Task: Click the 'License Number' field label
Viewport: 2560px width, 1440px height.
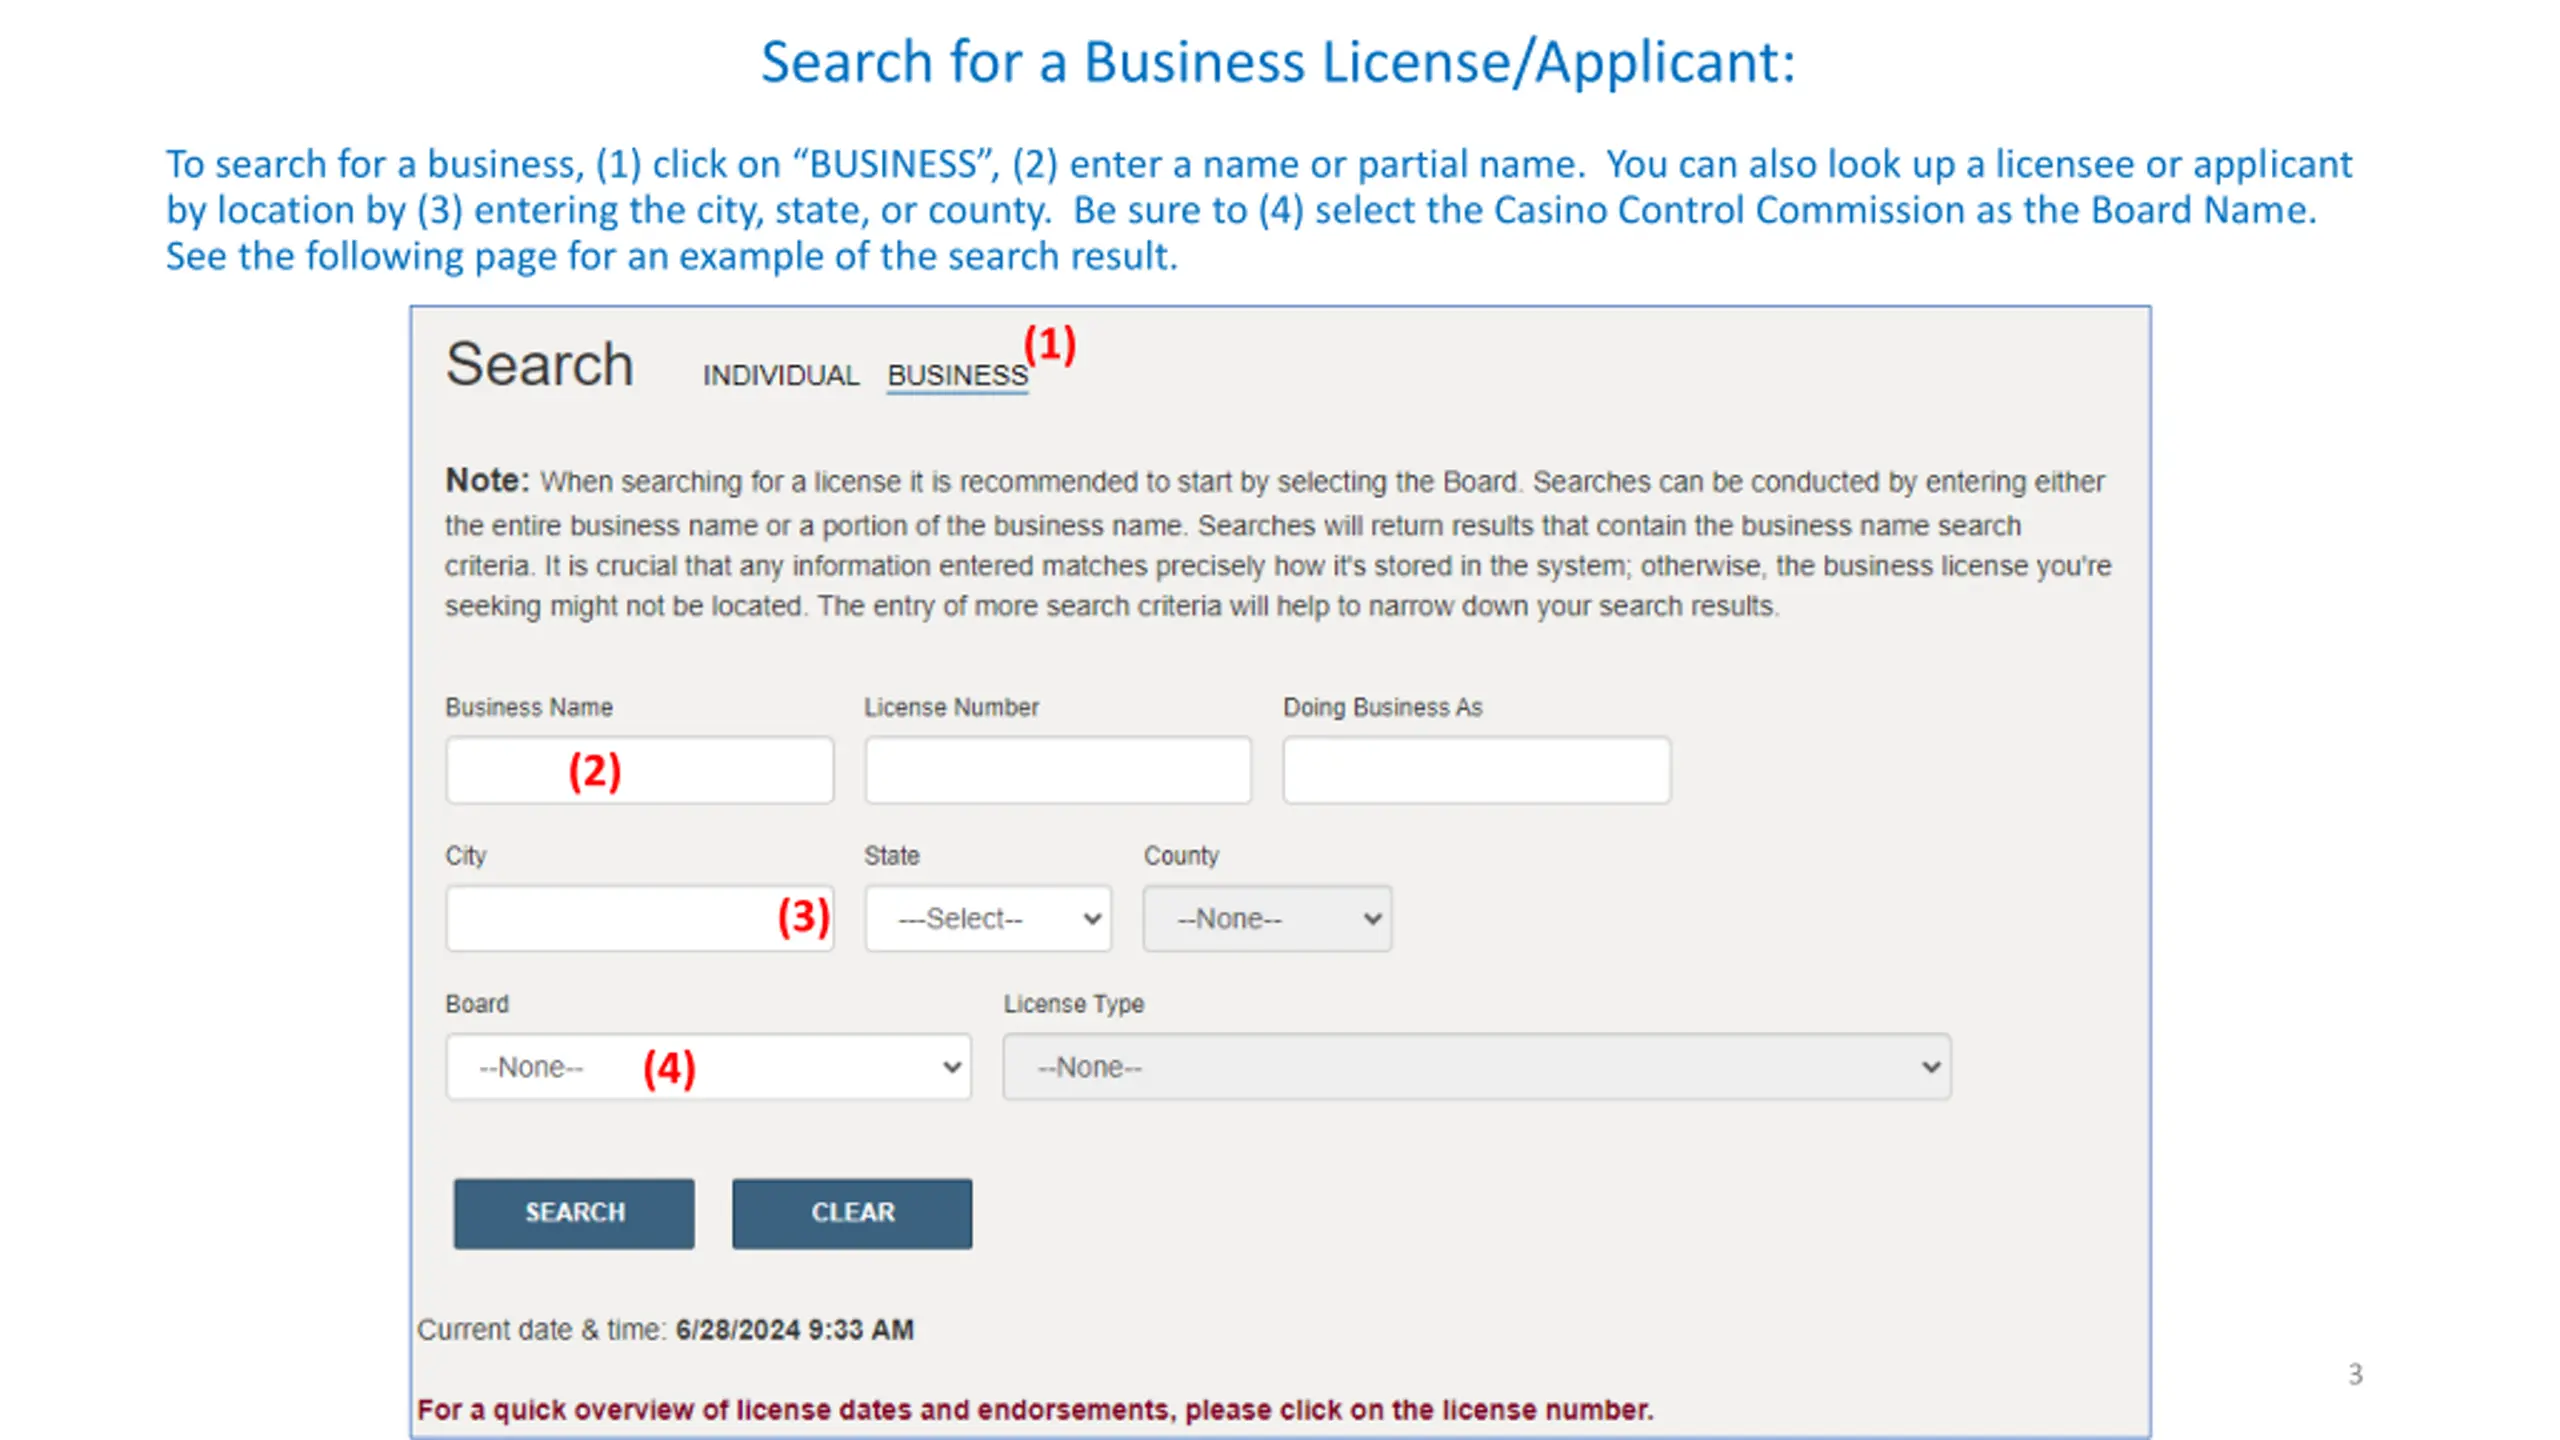Action: [x=951, y=707]
